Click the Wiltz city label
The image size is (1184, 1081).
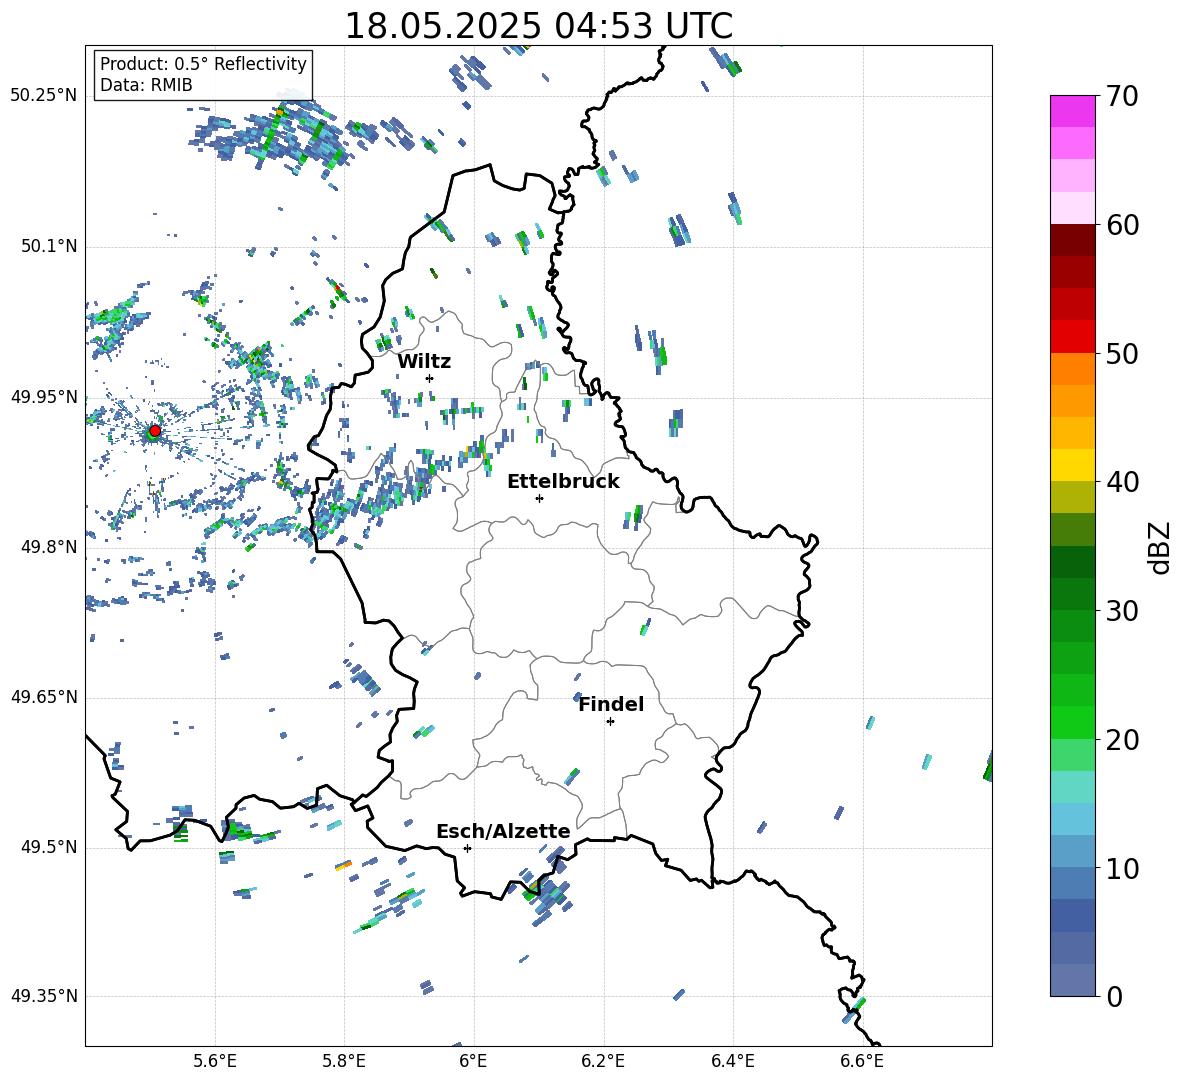pyautogui.click(x=424, y=362)
